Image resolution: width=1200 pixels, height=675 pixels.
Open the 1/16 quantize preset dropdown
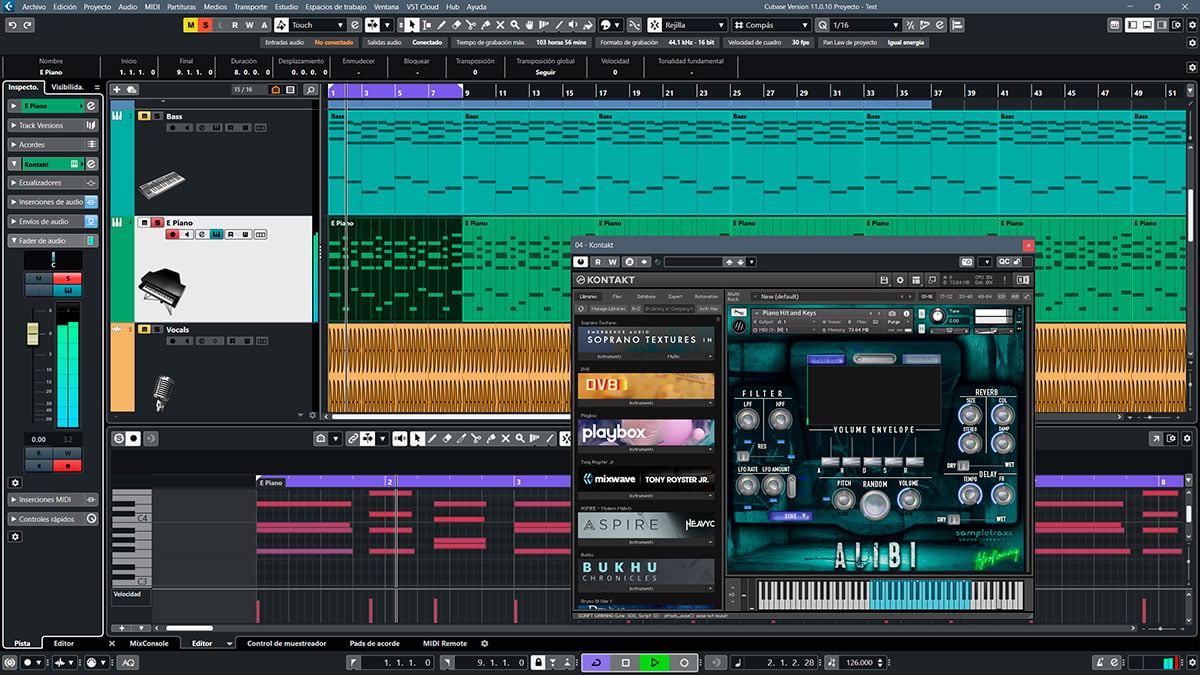point(865,25)
